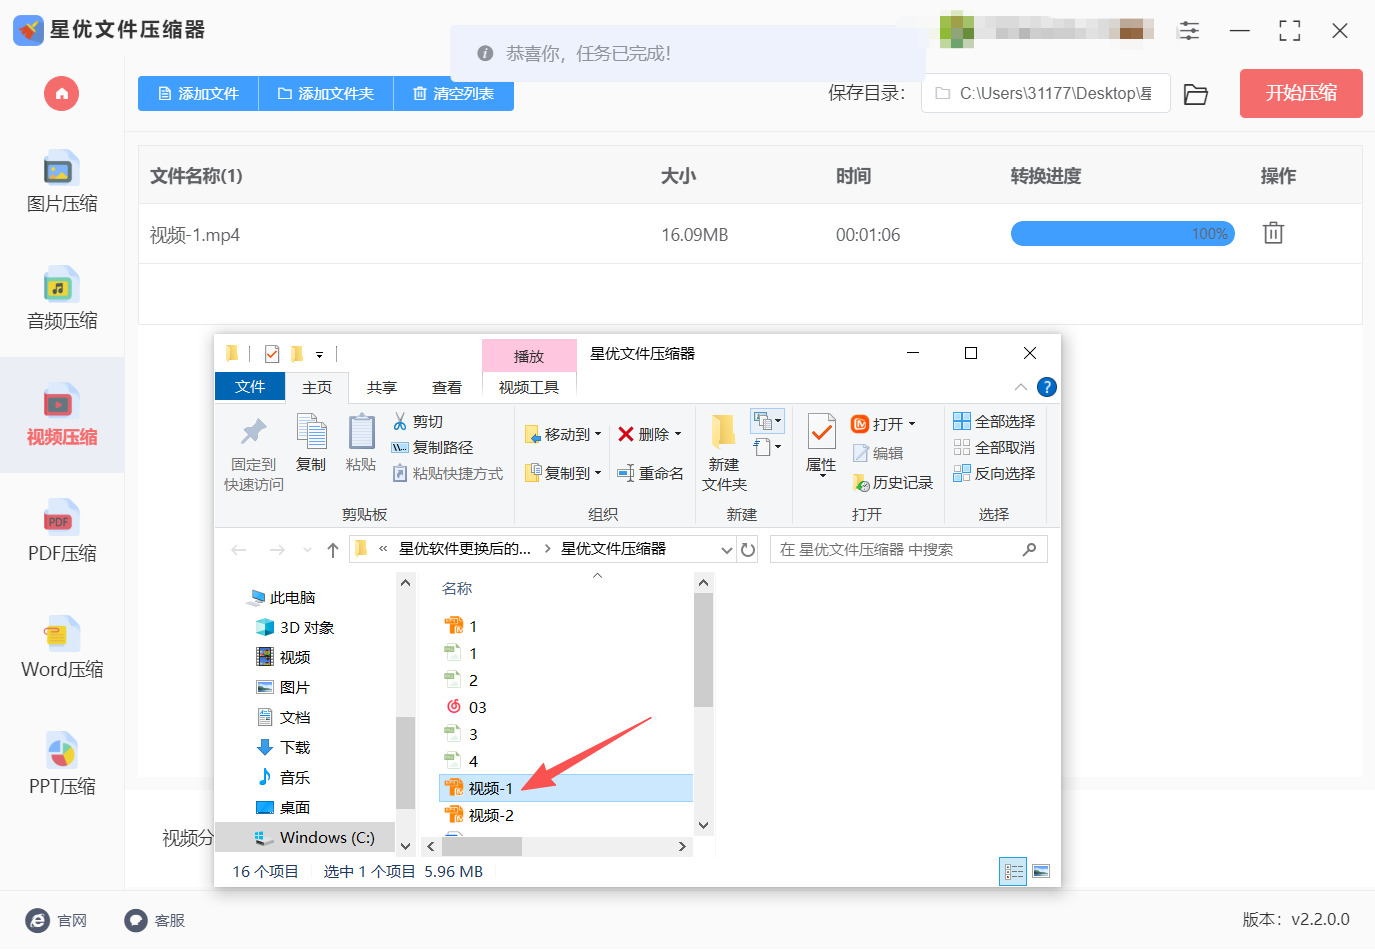
Task: Browse save directory folder icon
Action: pyautogui.click(x=1196, y=94)
